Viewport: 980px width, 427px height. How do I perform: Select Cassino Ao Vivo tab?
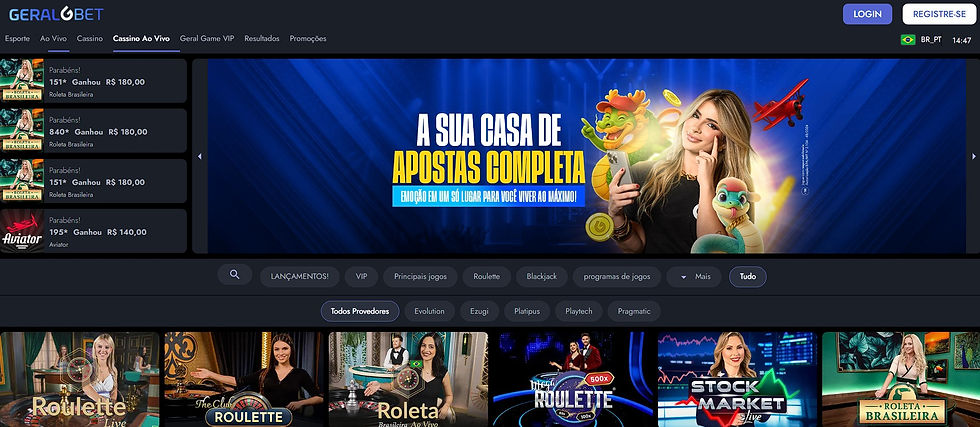(141, 38)
